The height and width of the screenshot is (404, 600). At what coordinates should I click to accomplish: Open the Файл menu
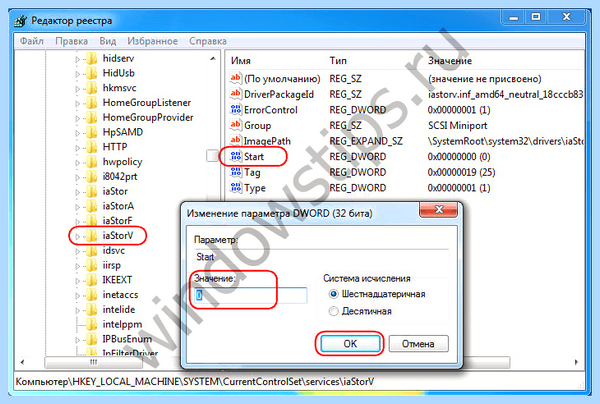(31, 41)
